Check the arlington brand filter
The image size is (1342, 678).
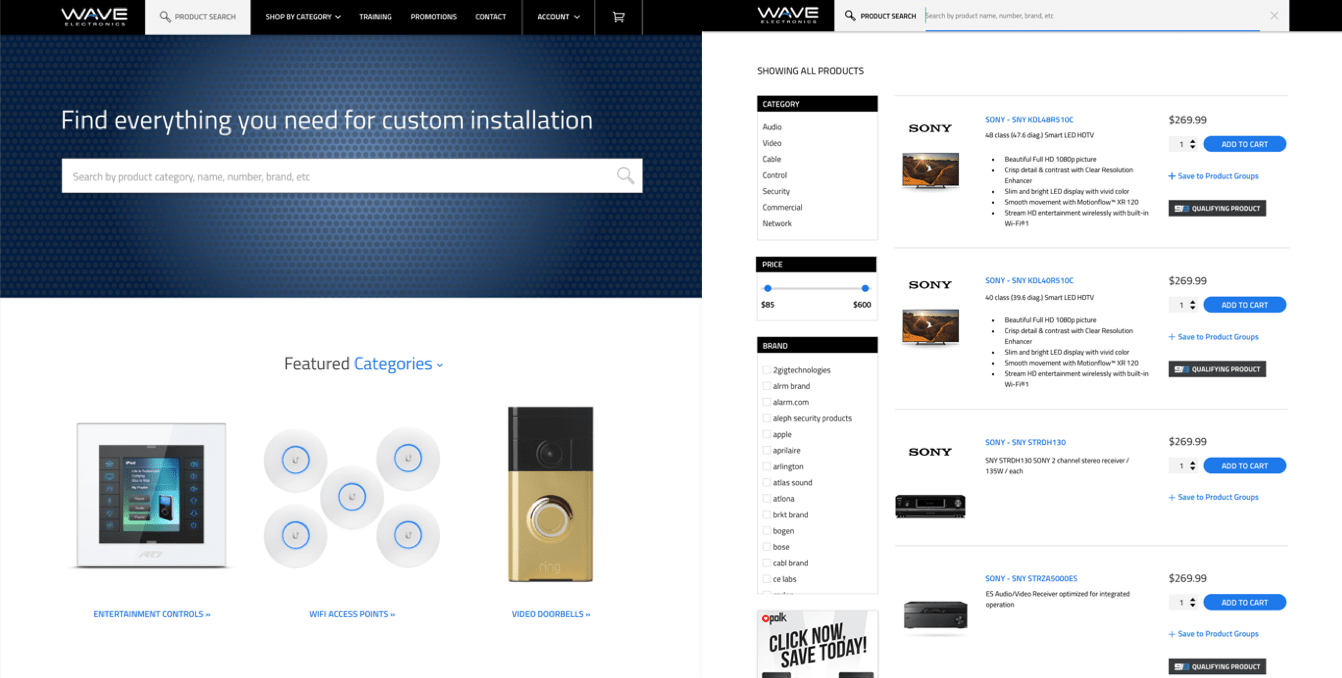(x=767, y=466)
